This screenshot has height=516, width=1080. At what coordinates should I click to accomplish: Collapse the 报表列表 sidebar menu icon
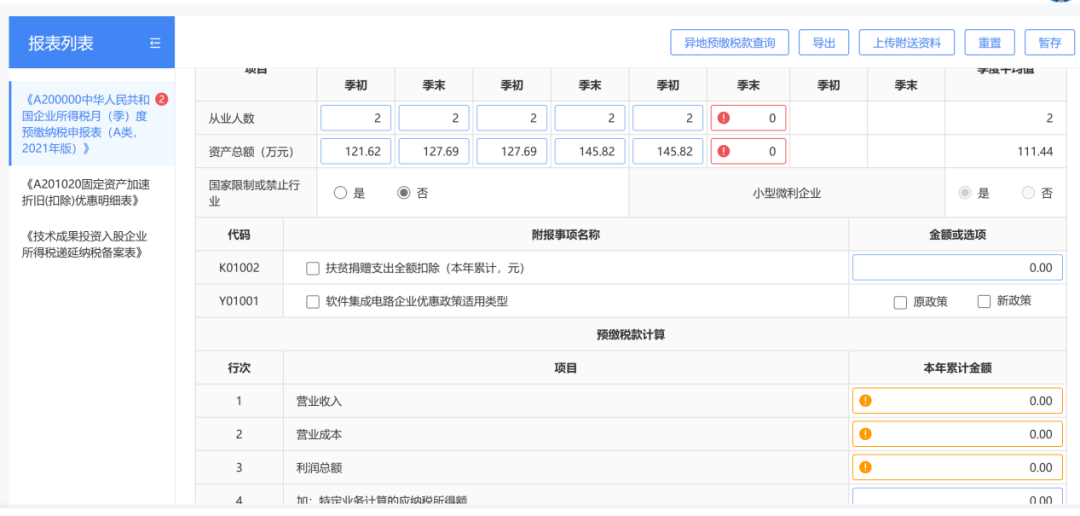[x=154, y=43]
